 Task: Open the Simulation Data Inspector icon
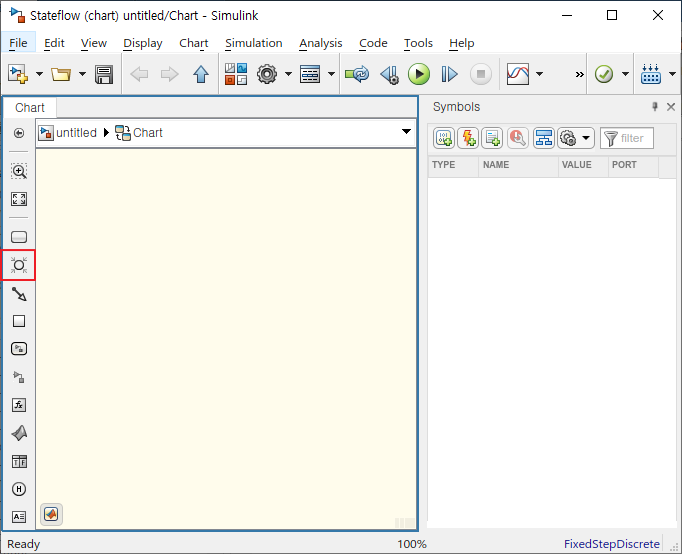click(518, 74)
